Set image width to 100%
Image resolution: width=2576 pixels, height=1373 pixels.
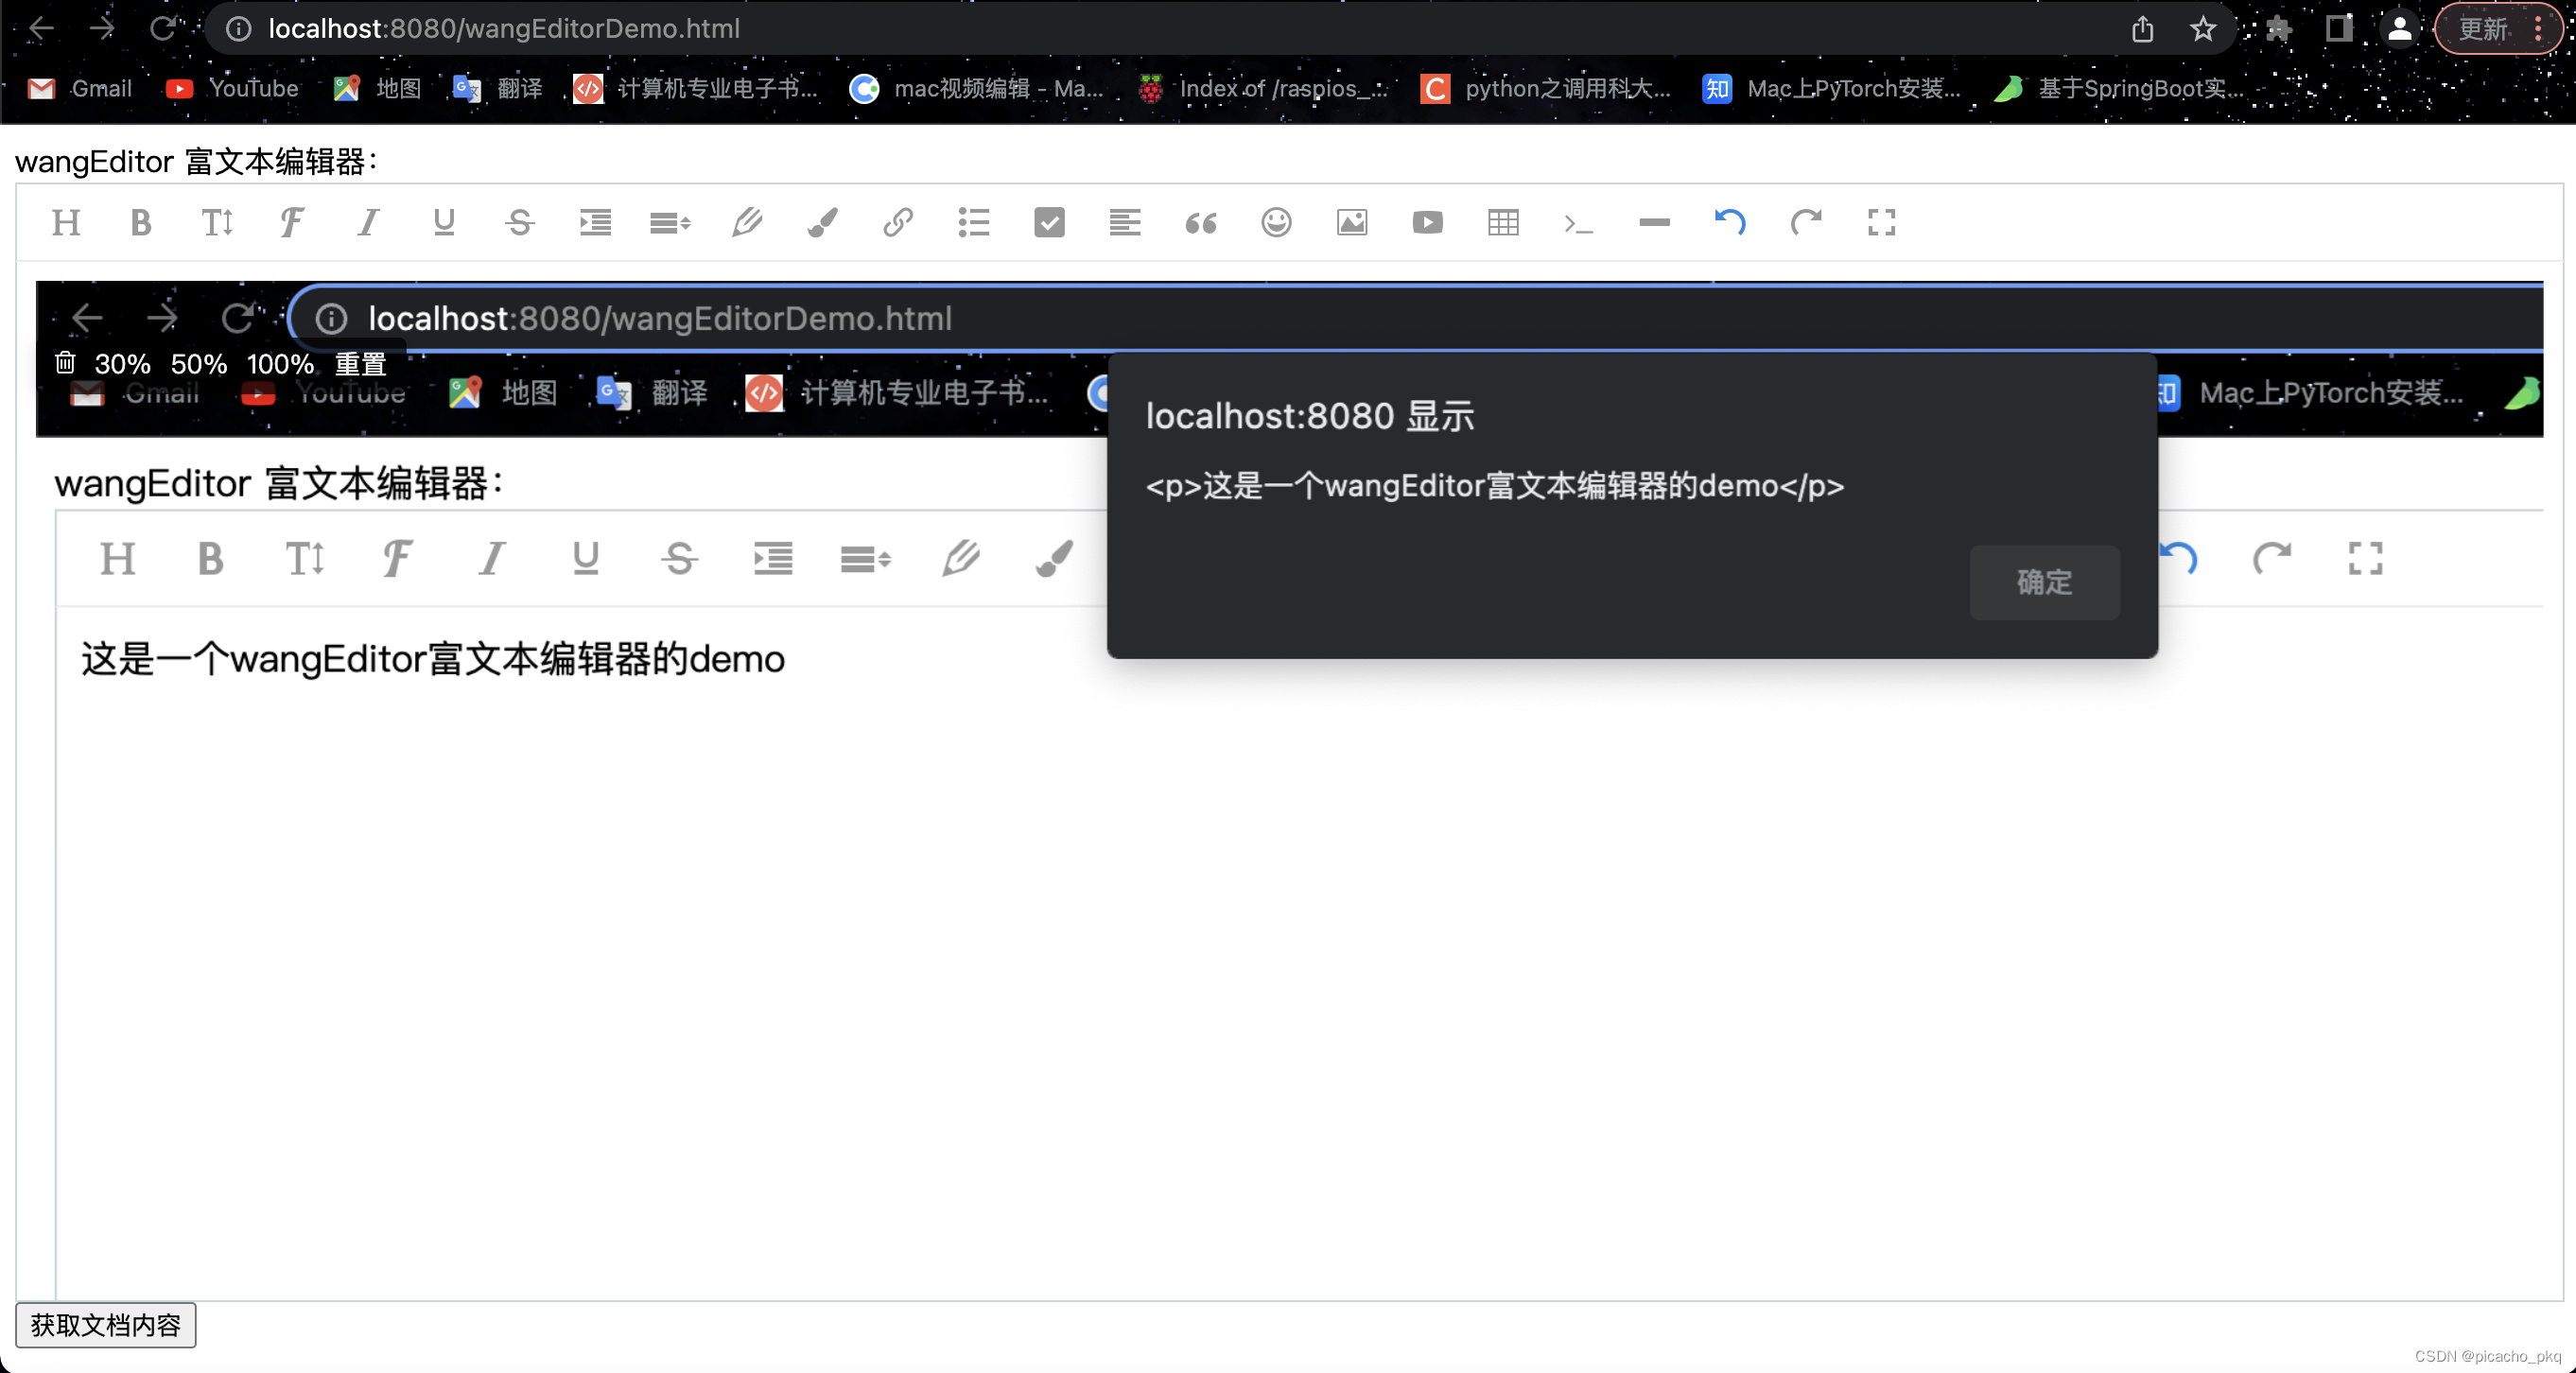point(280,363)
